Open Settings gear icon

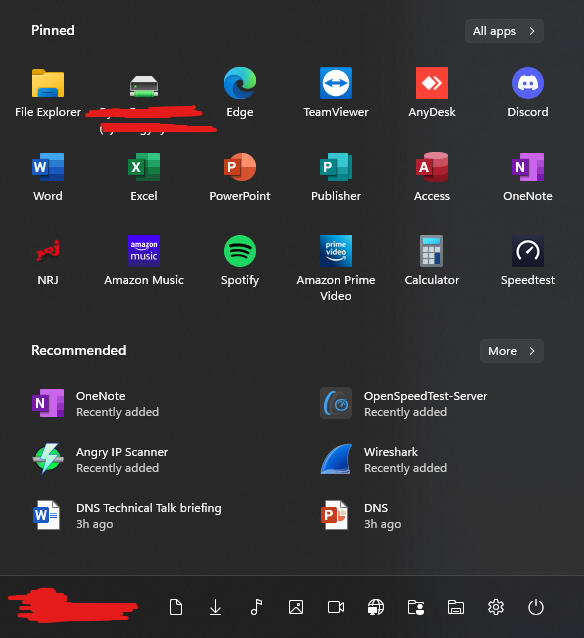(x=496, y=607)
